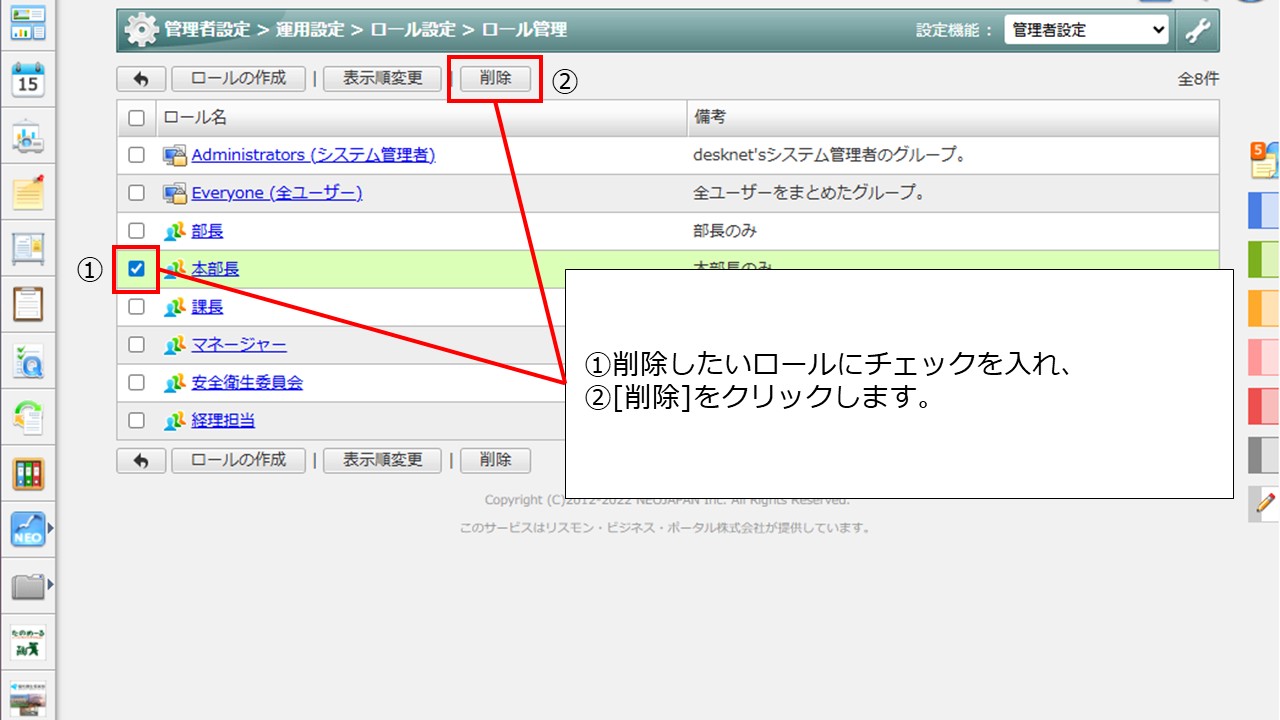The width and height of the screenshot is (1280, 720).
Task: Check the Everyone role checkbox
Action: [x=137, y=193]
